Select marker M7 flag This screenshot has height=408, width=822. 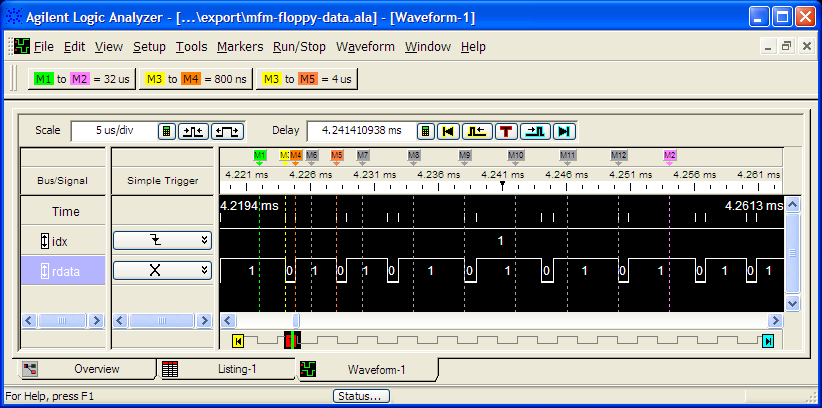click(363, 156)
